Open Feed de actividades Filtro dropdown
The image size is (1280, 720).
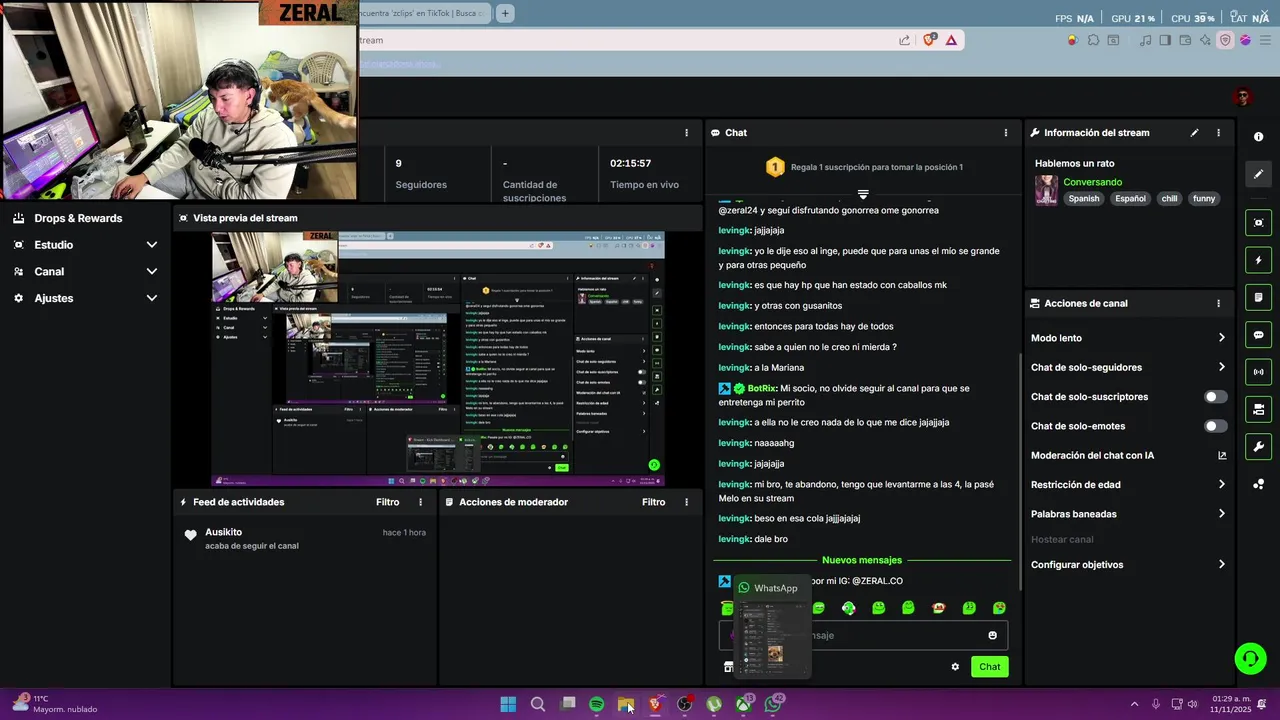tap(387, 502)
